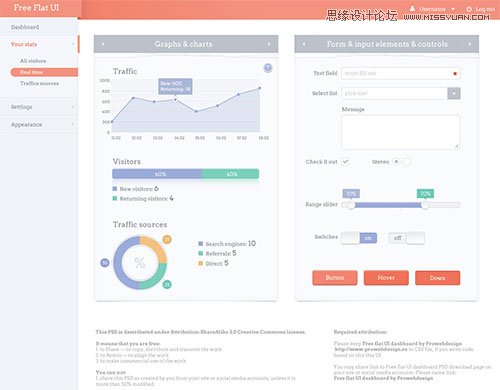
Task: Click the Traffic sources heading
Action: click(x=140, y=224)
